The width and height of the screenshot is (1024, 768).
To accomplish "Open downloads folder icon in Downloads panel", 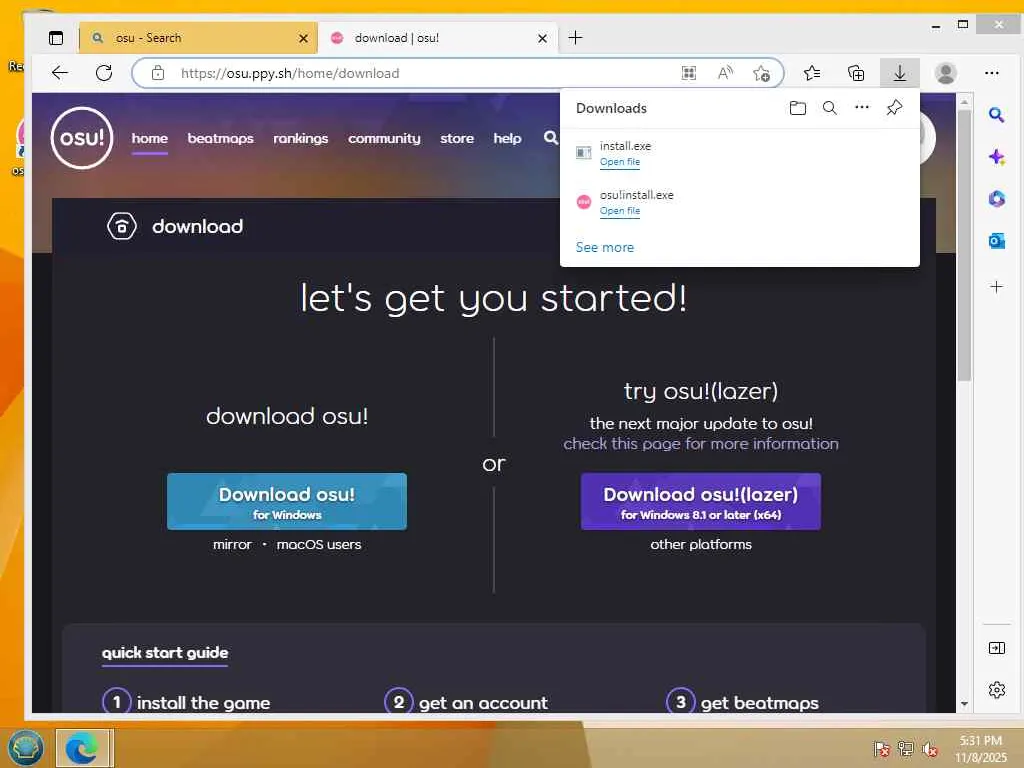I will [797, 108].
